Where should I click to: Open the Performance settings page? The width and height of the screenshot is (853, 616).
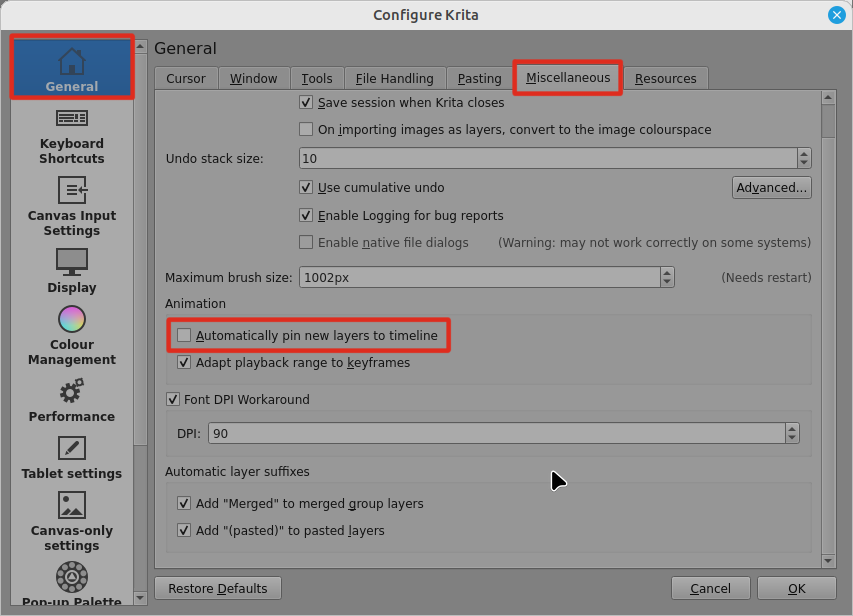72,402
